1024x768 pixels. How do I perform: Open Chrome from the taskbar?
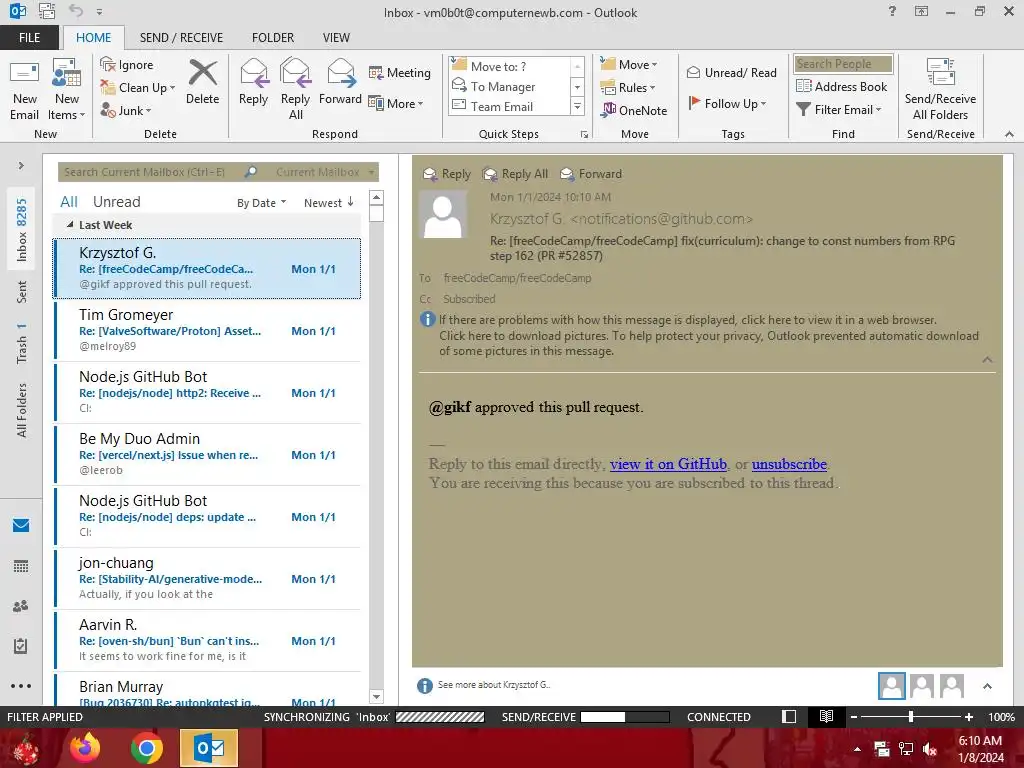(147, 748)
